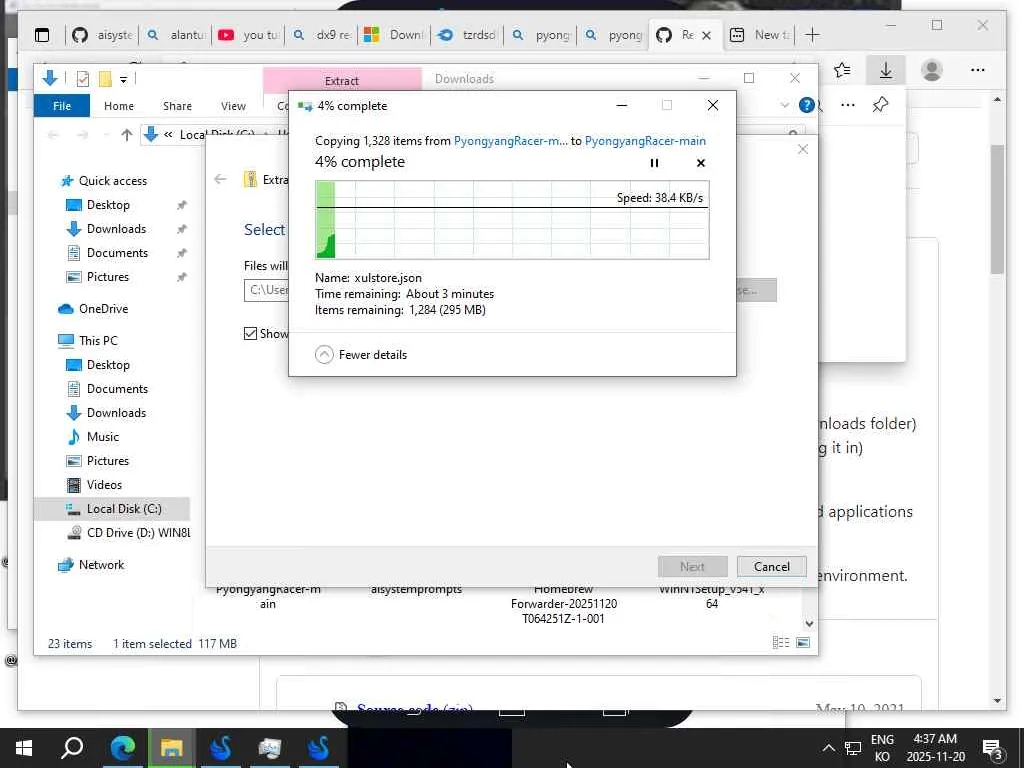Pause the file copy operation
The width and height of the screenshot is (1024, 768).
(654, 163)
